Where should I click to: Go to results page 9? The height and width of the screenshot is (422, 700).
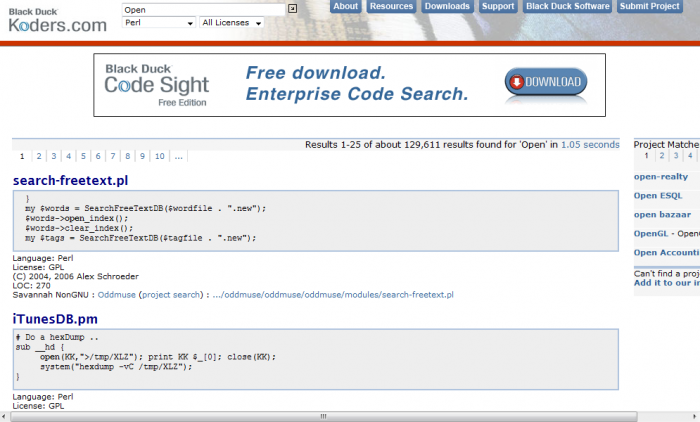click(142, 156)
